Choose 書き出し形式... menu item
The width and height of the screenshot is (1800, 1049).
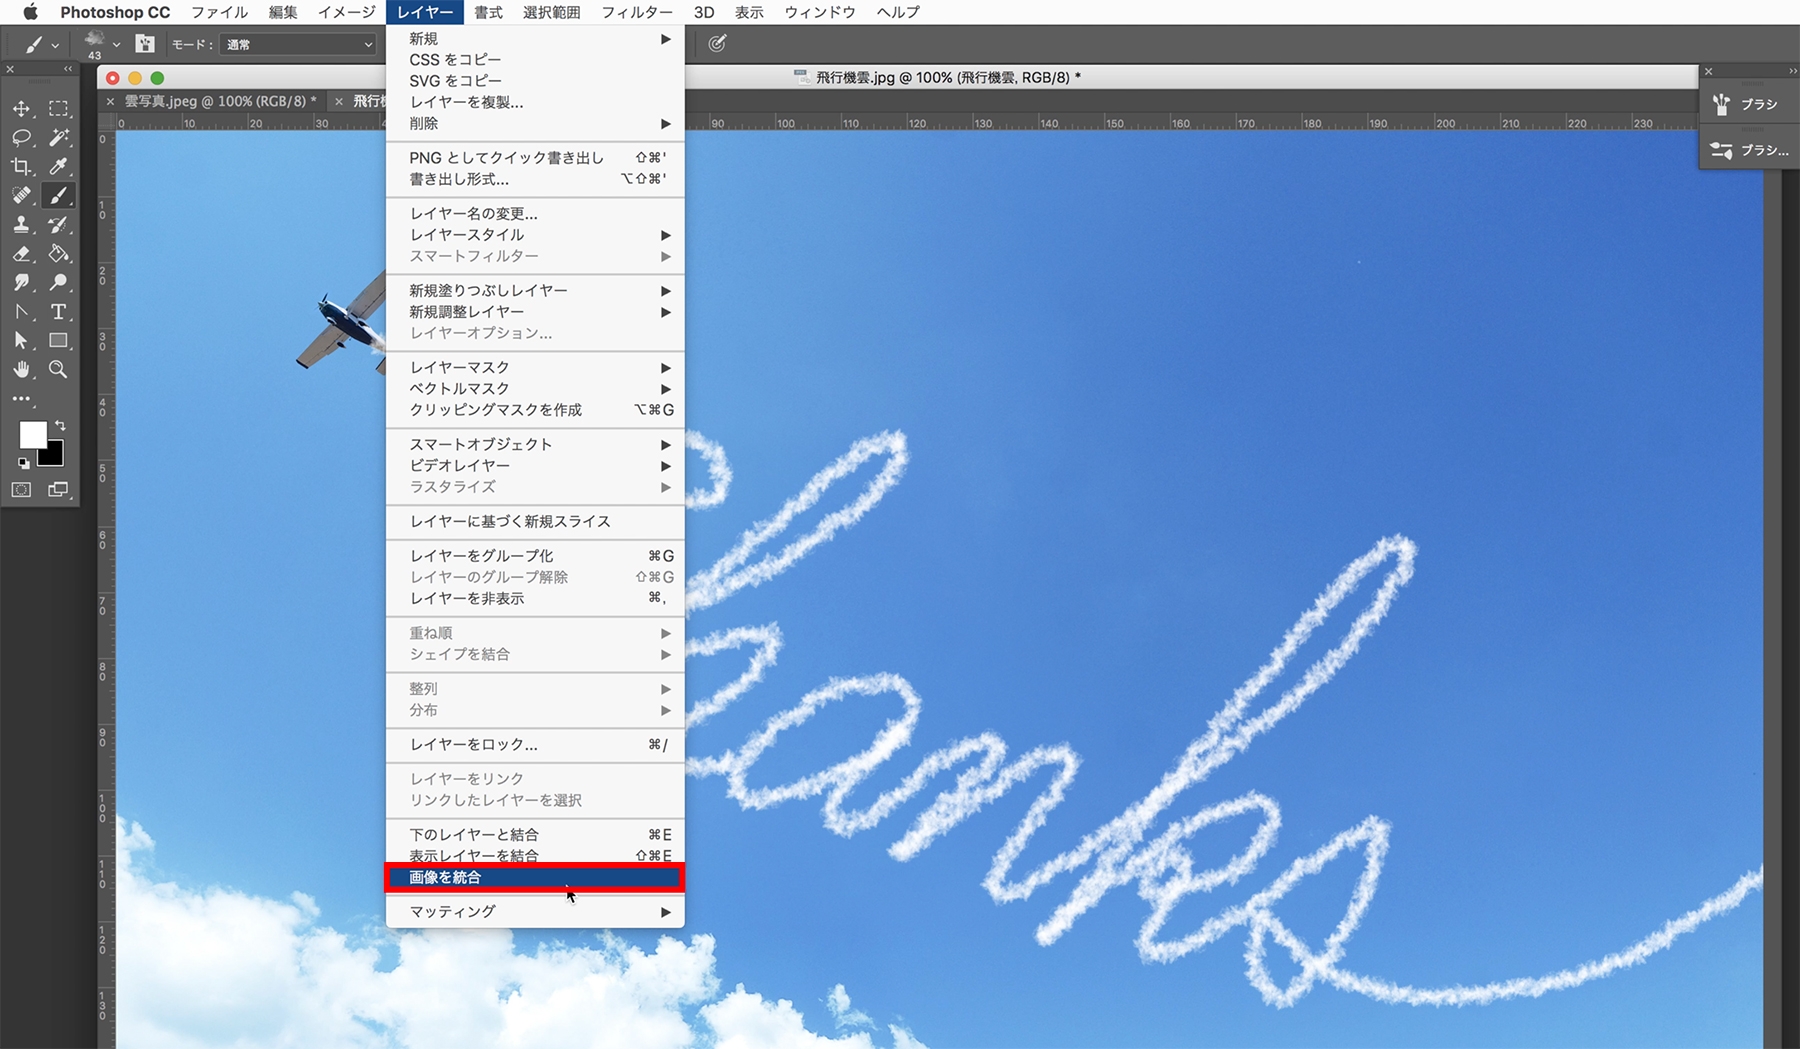(x=535, y=179)
